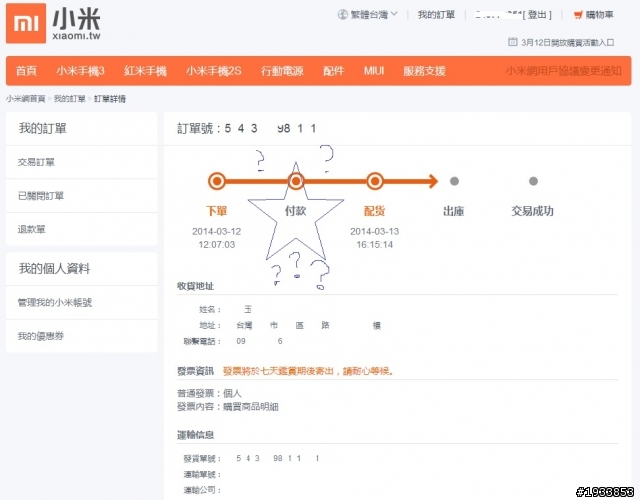Click the 運輸信息 section heading
640x500 pixels.
click(196, 435)
